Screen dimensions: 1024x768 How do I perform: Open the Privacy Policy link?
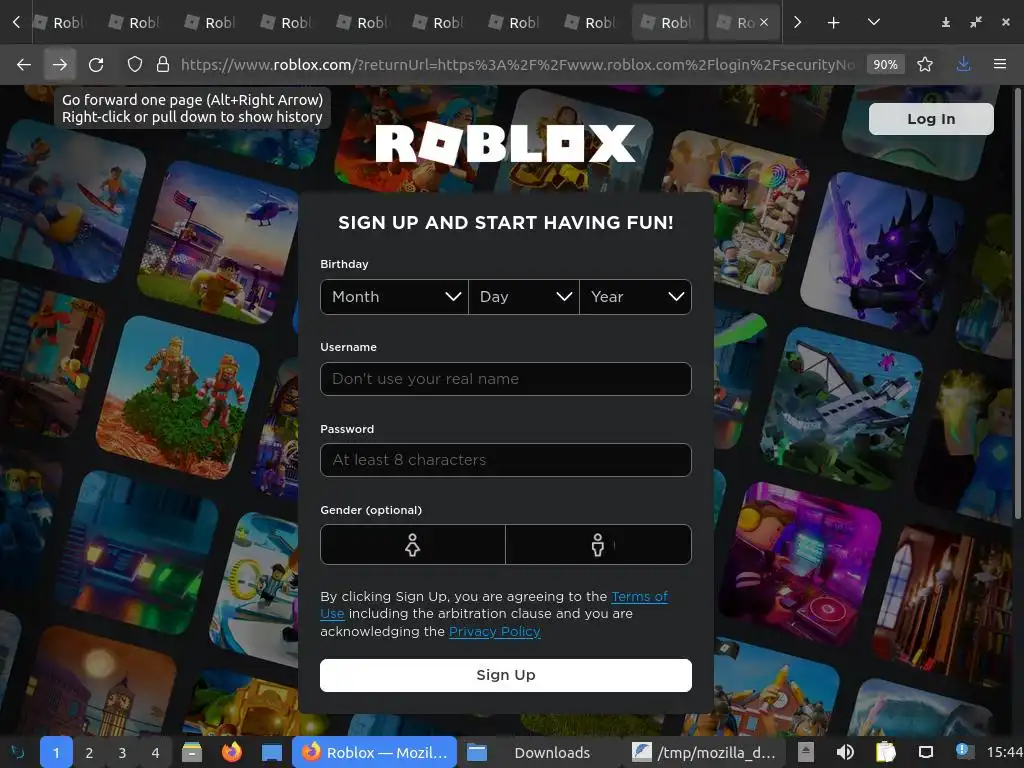coord(494,632)
